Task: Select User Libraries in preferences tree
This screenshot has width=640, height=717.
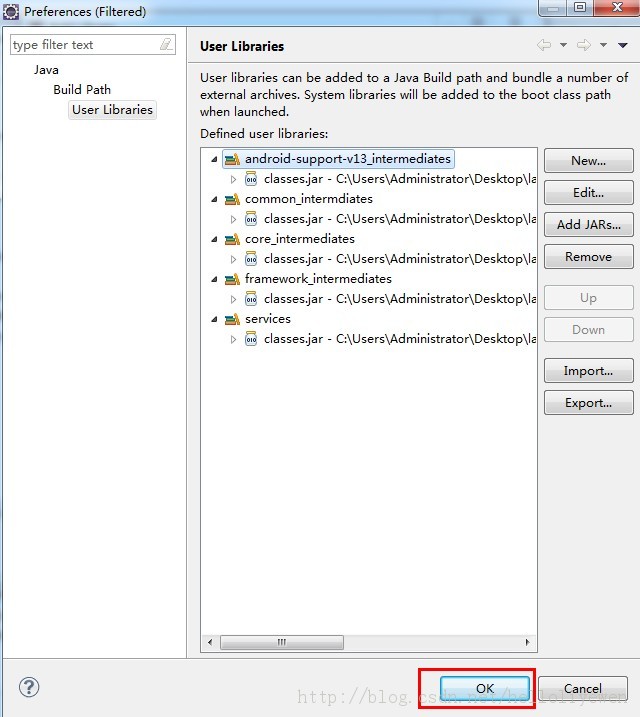Action: point(112,110)
